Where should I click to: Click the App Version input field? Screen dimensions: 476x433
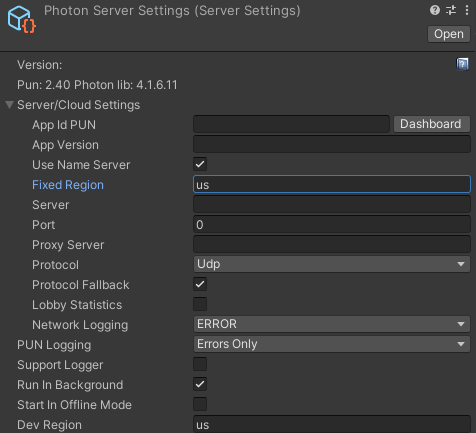tap(332, 144)
